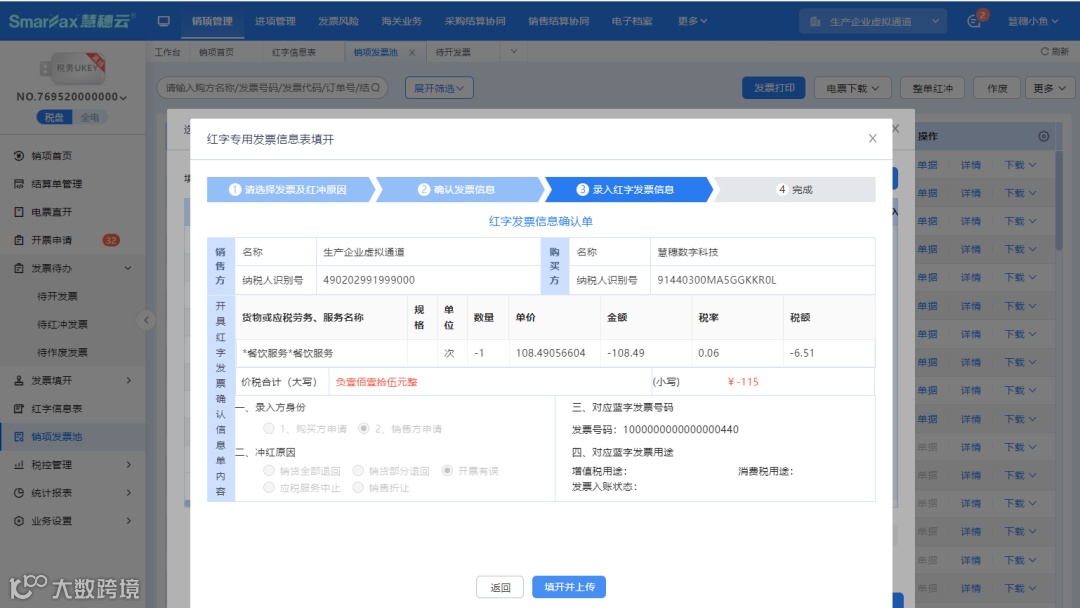
Task: Open 待作废发票 in the sidebar
Action: click(62, 353)
